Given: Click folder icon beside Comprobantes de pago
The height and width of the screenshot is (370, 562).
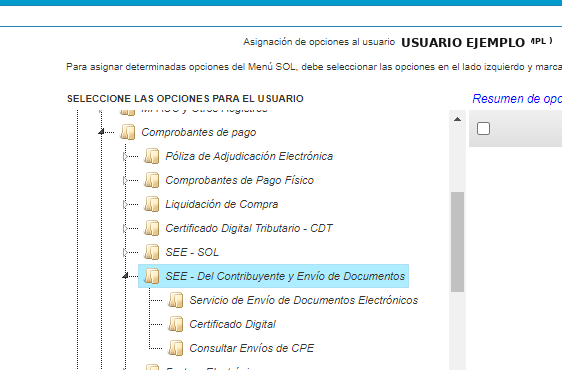Looking at the screenshot, I should pos(128,132).
